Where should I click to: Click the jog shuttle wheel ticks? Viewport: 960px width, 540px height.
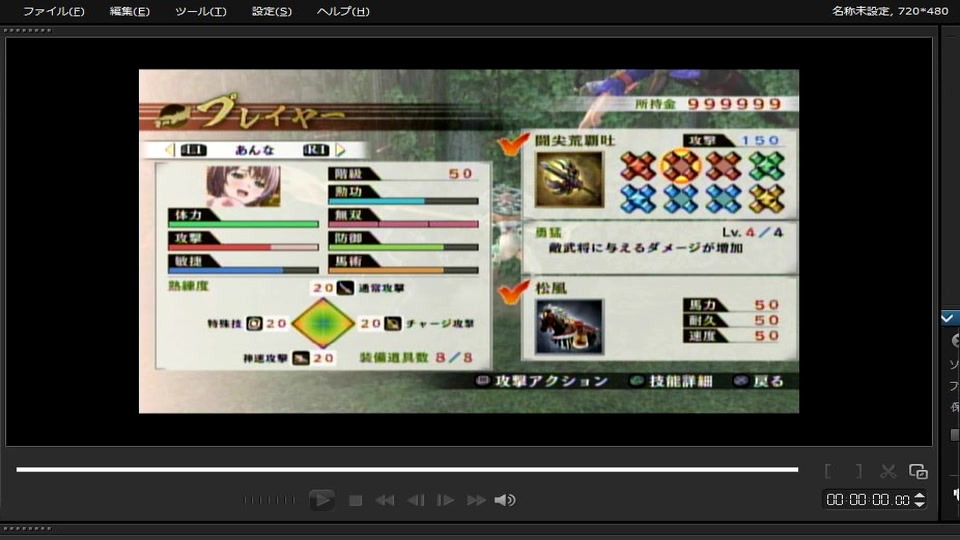269,500
